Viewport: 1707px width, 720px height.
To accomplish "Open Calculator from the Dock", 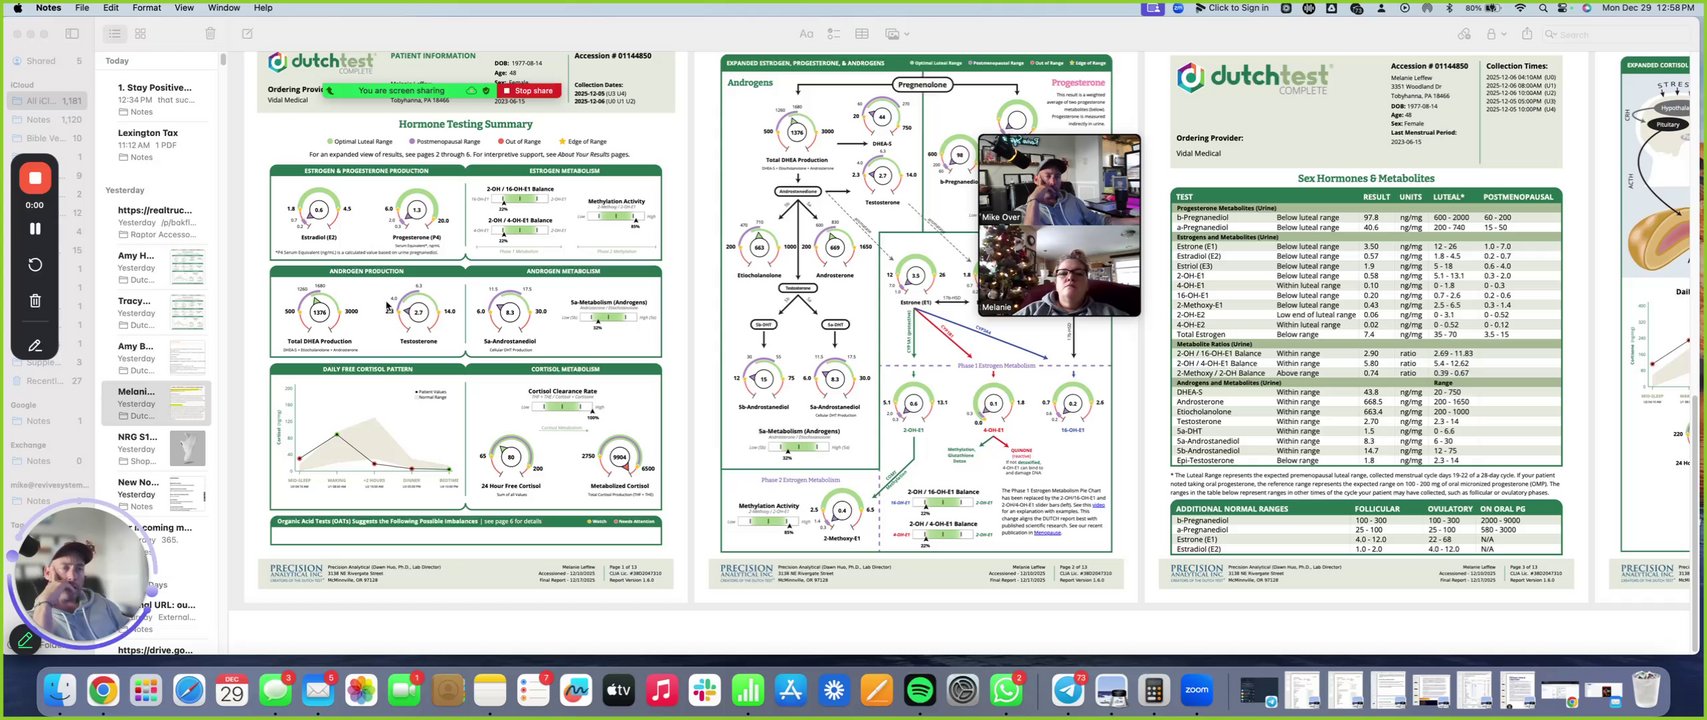I will [1154, 690].
